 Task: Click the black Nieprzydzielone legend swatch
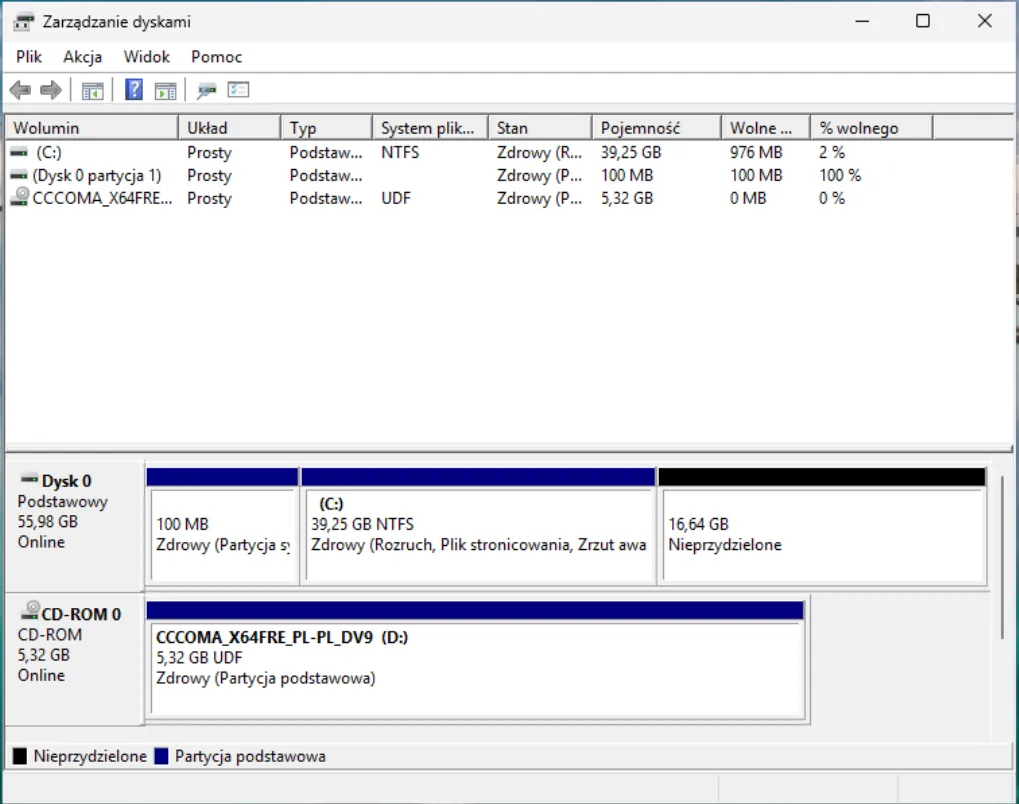click(20, 757)
